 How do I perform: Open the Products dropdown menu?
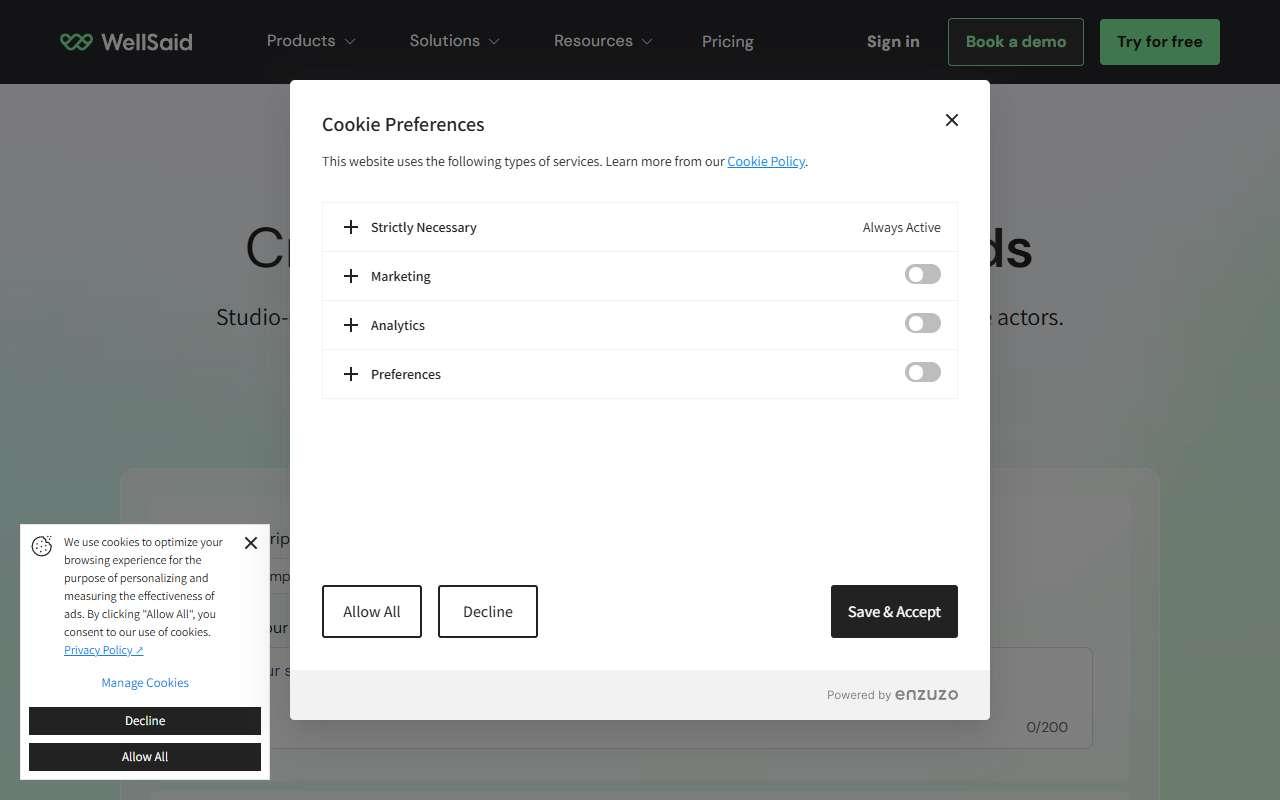coord(311,41)
